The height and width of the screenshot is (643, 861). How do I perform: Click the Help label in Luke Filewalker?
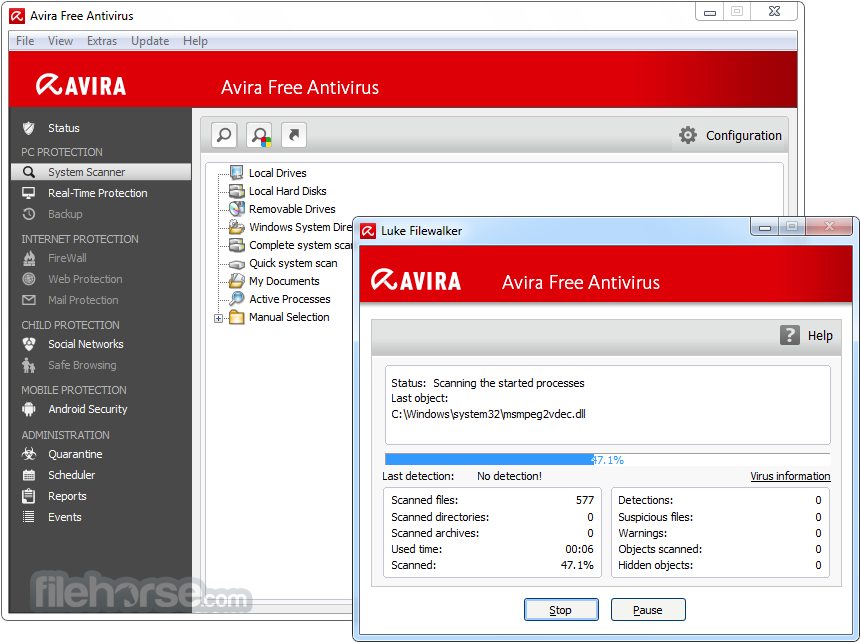pyautogui.click(x=820, y=336)
